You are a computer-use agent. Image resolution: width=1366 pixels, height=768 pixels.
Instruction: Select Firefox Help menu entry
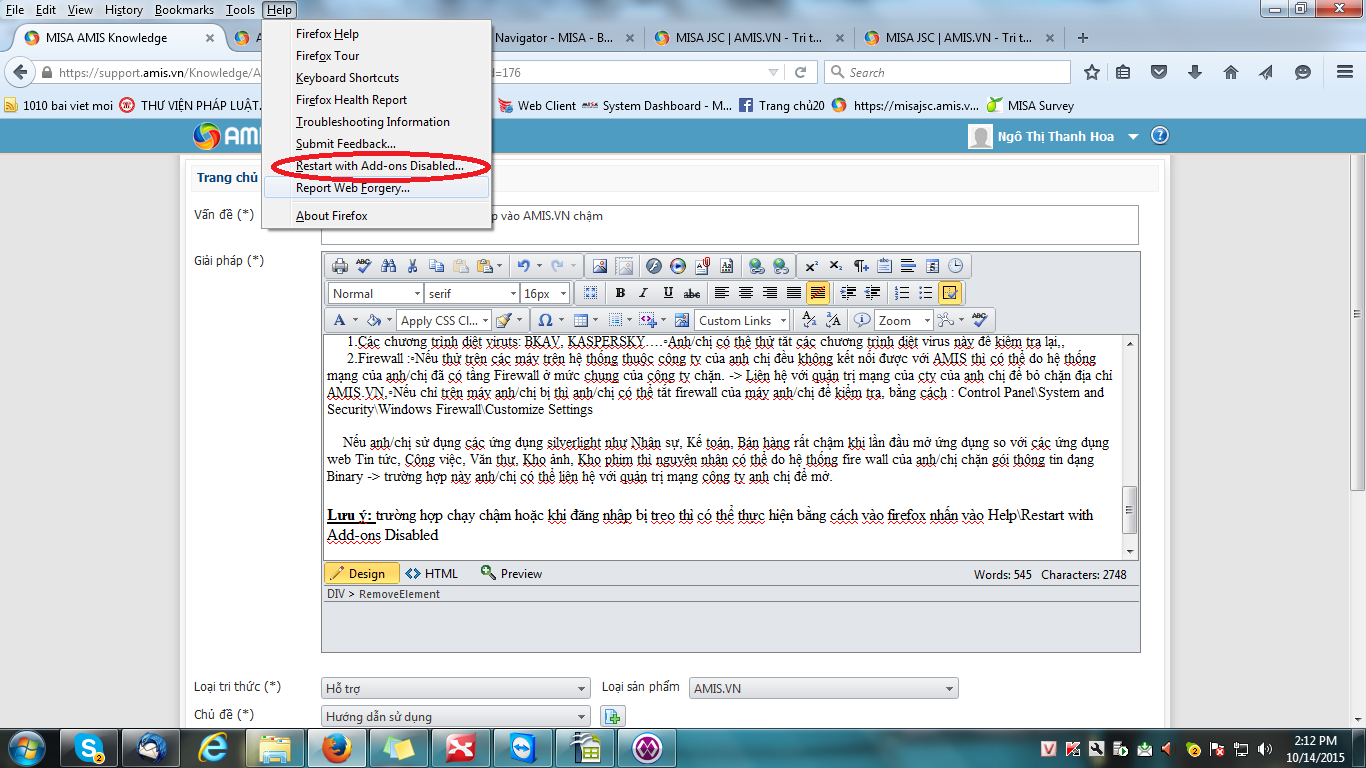tap(376, 34)
